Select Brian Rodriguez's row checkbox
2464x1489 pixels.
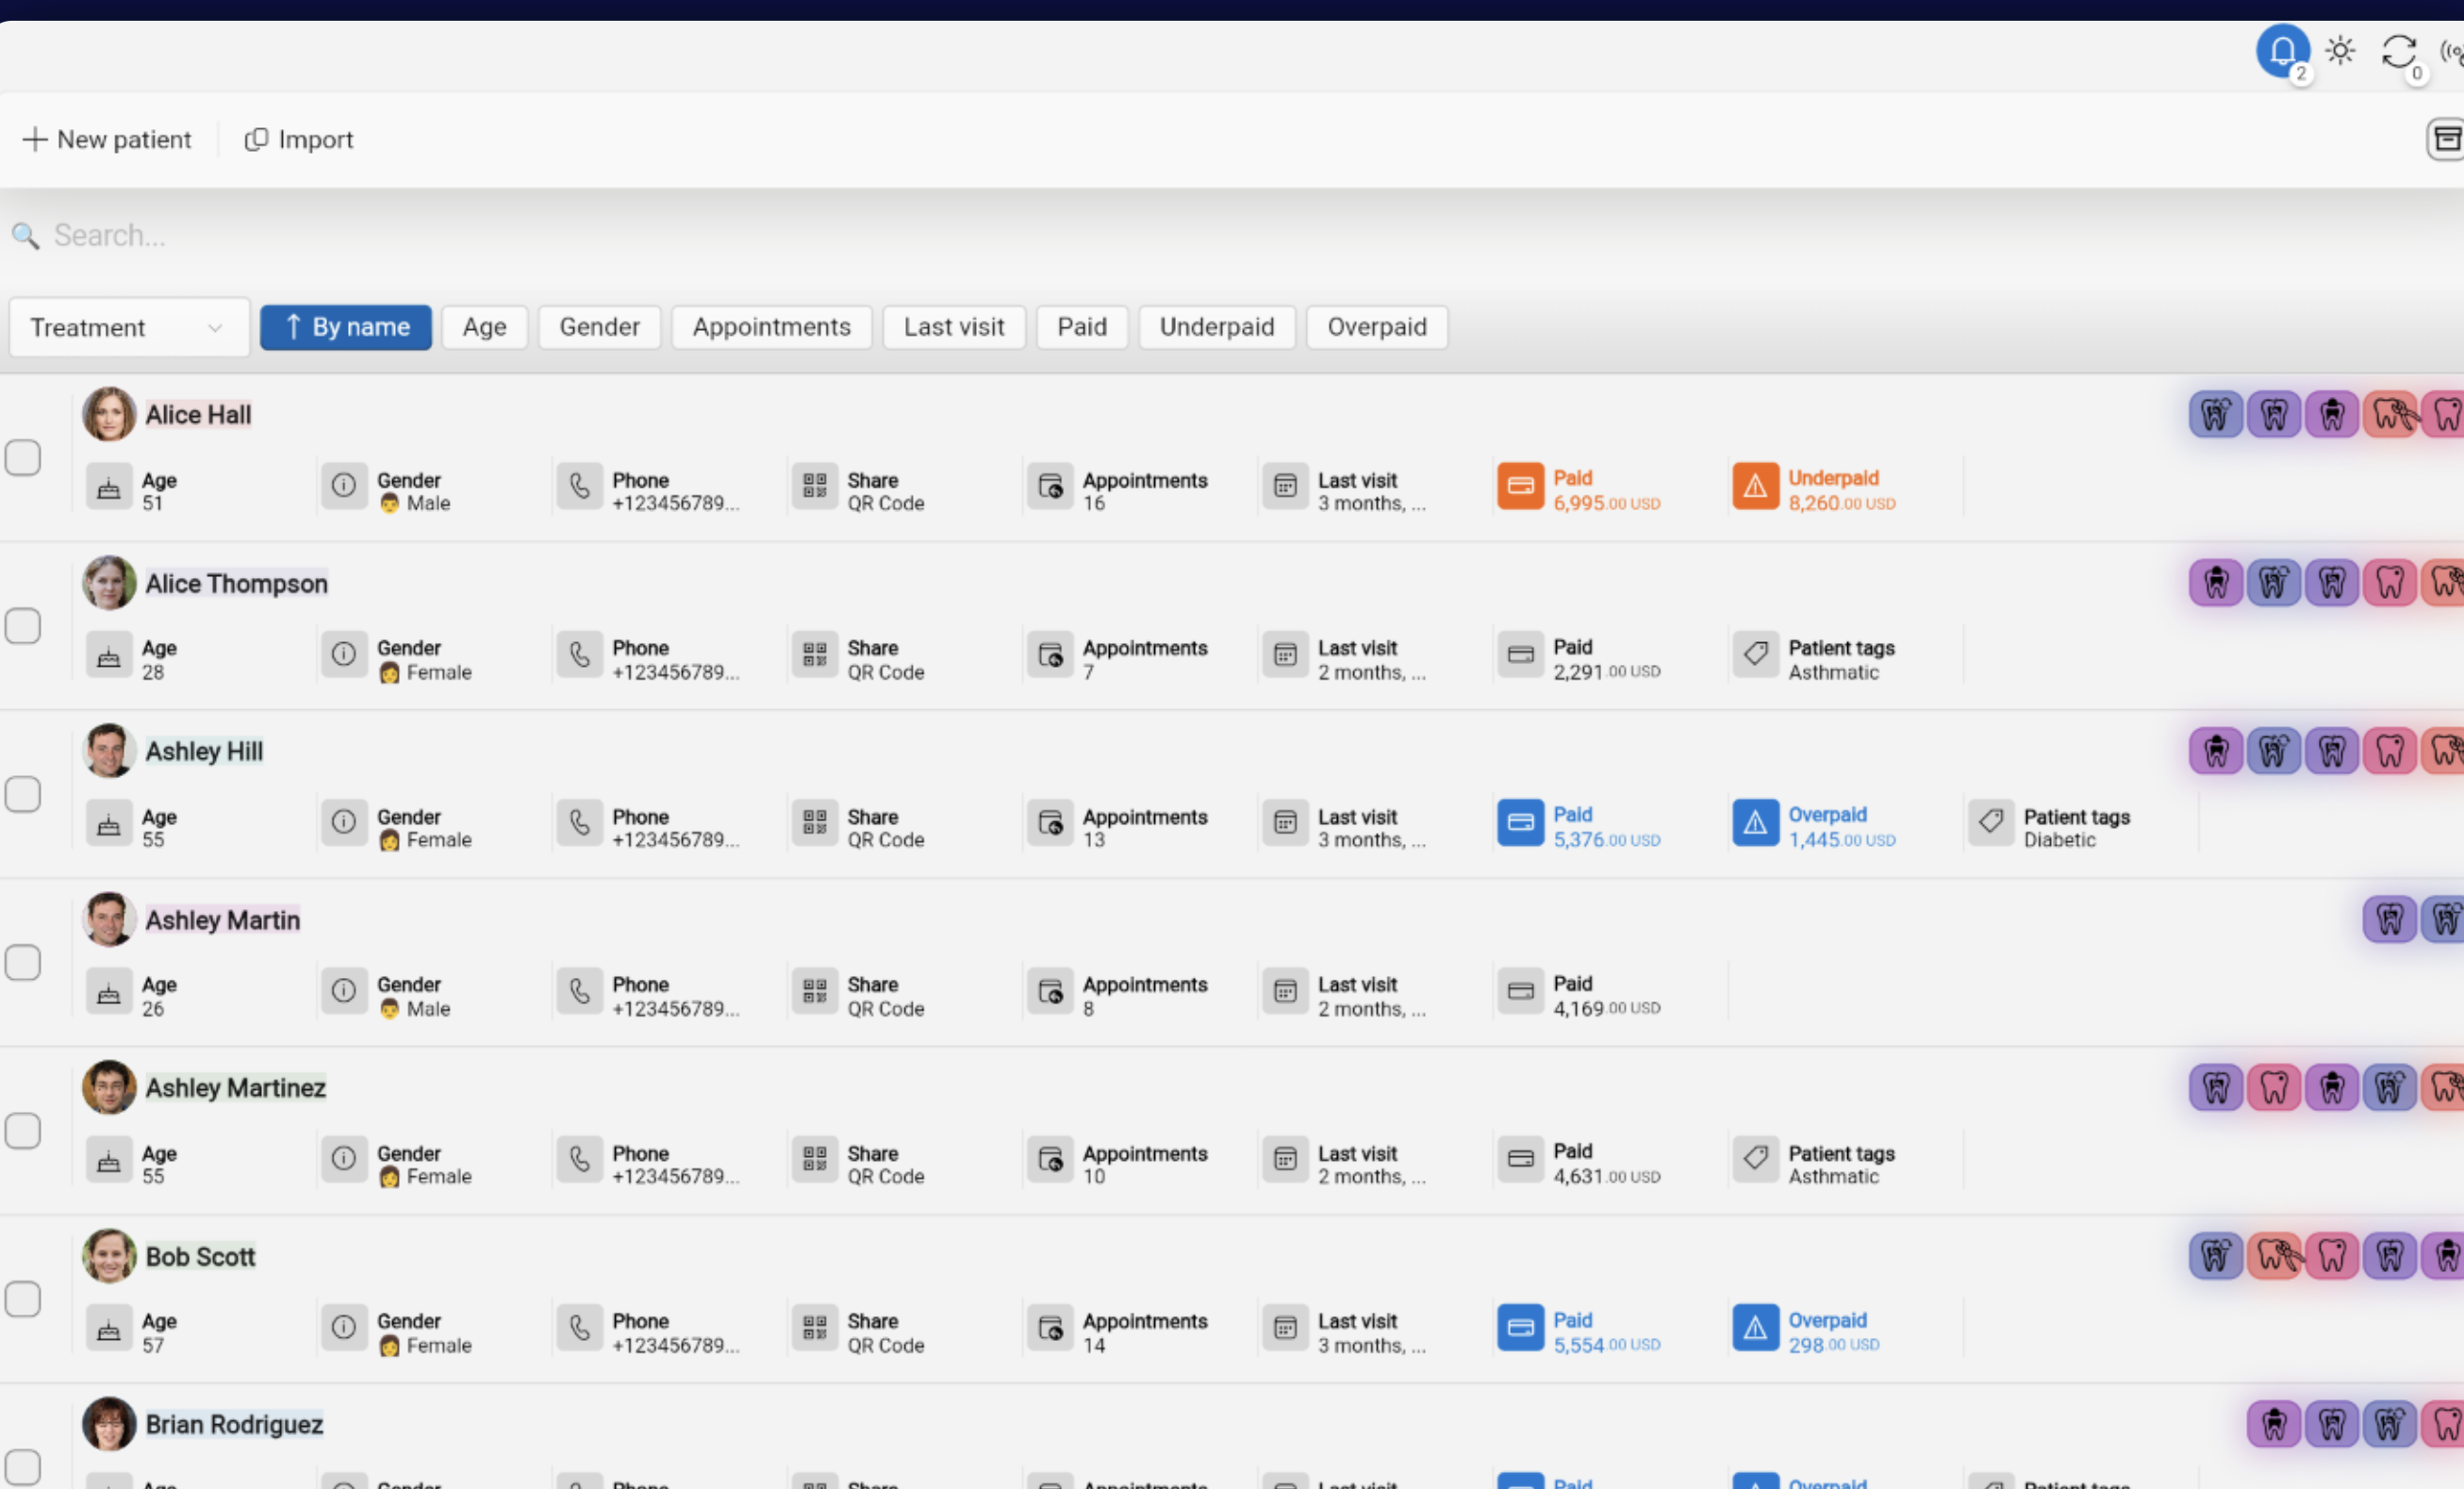pyautogui.click(x=23, y=1468)
